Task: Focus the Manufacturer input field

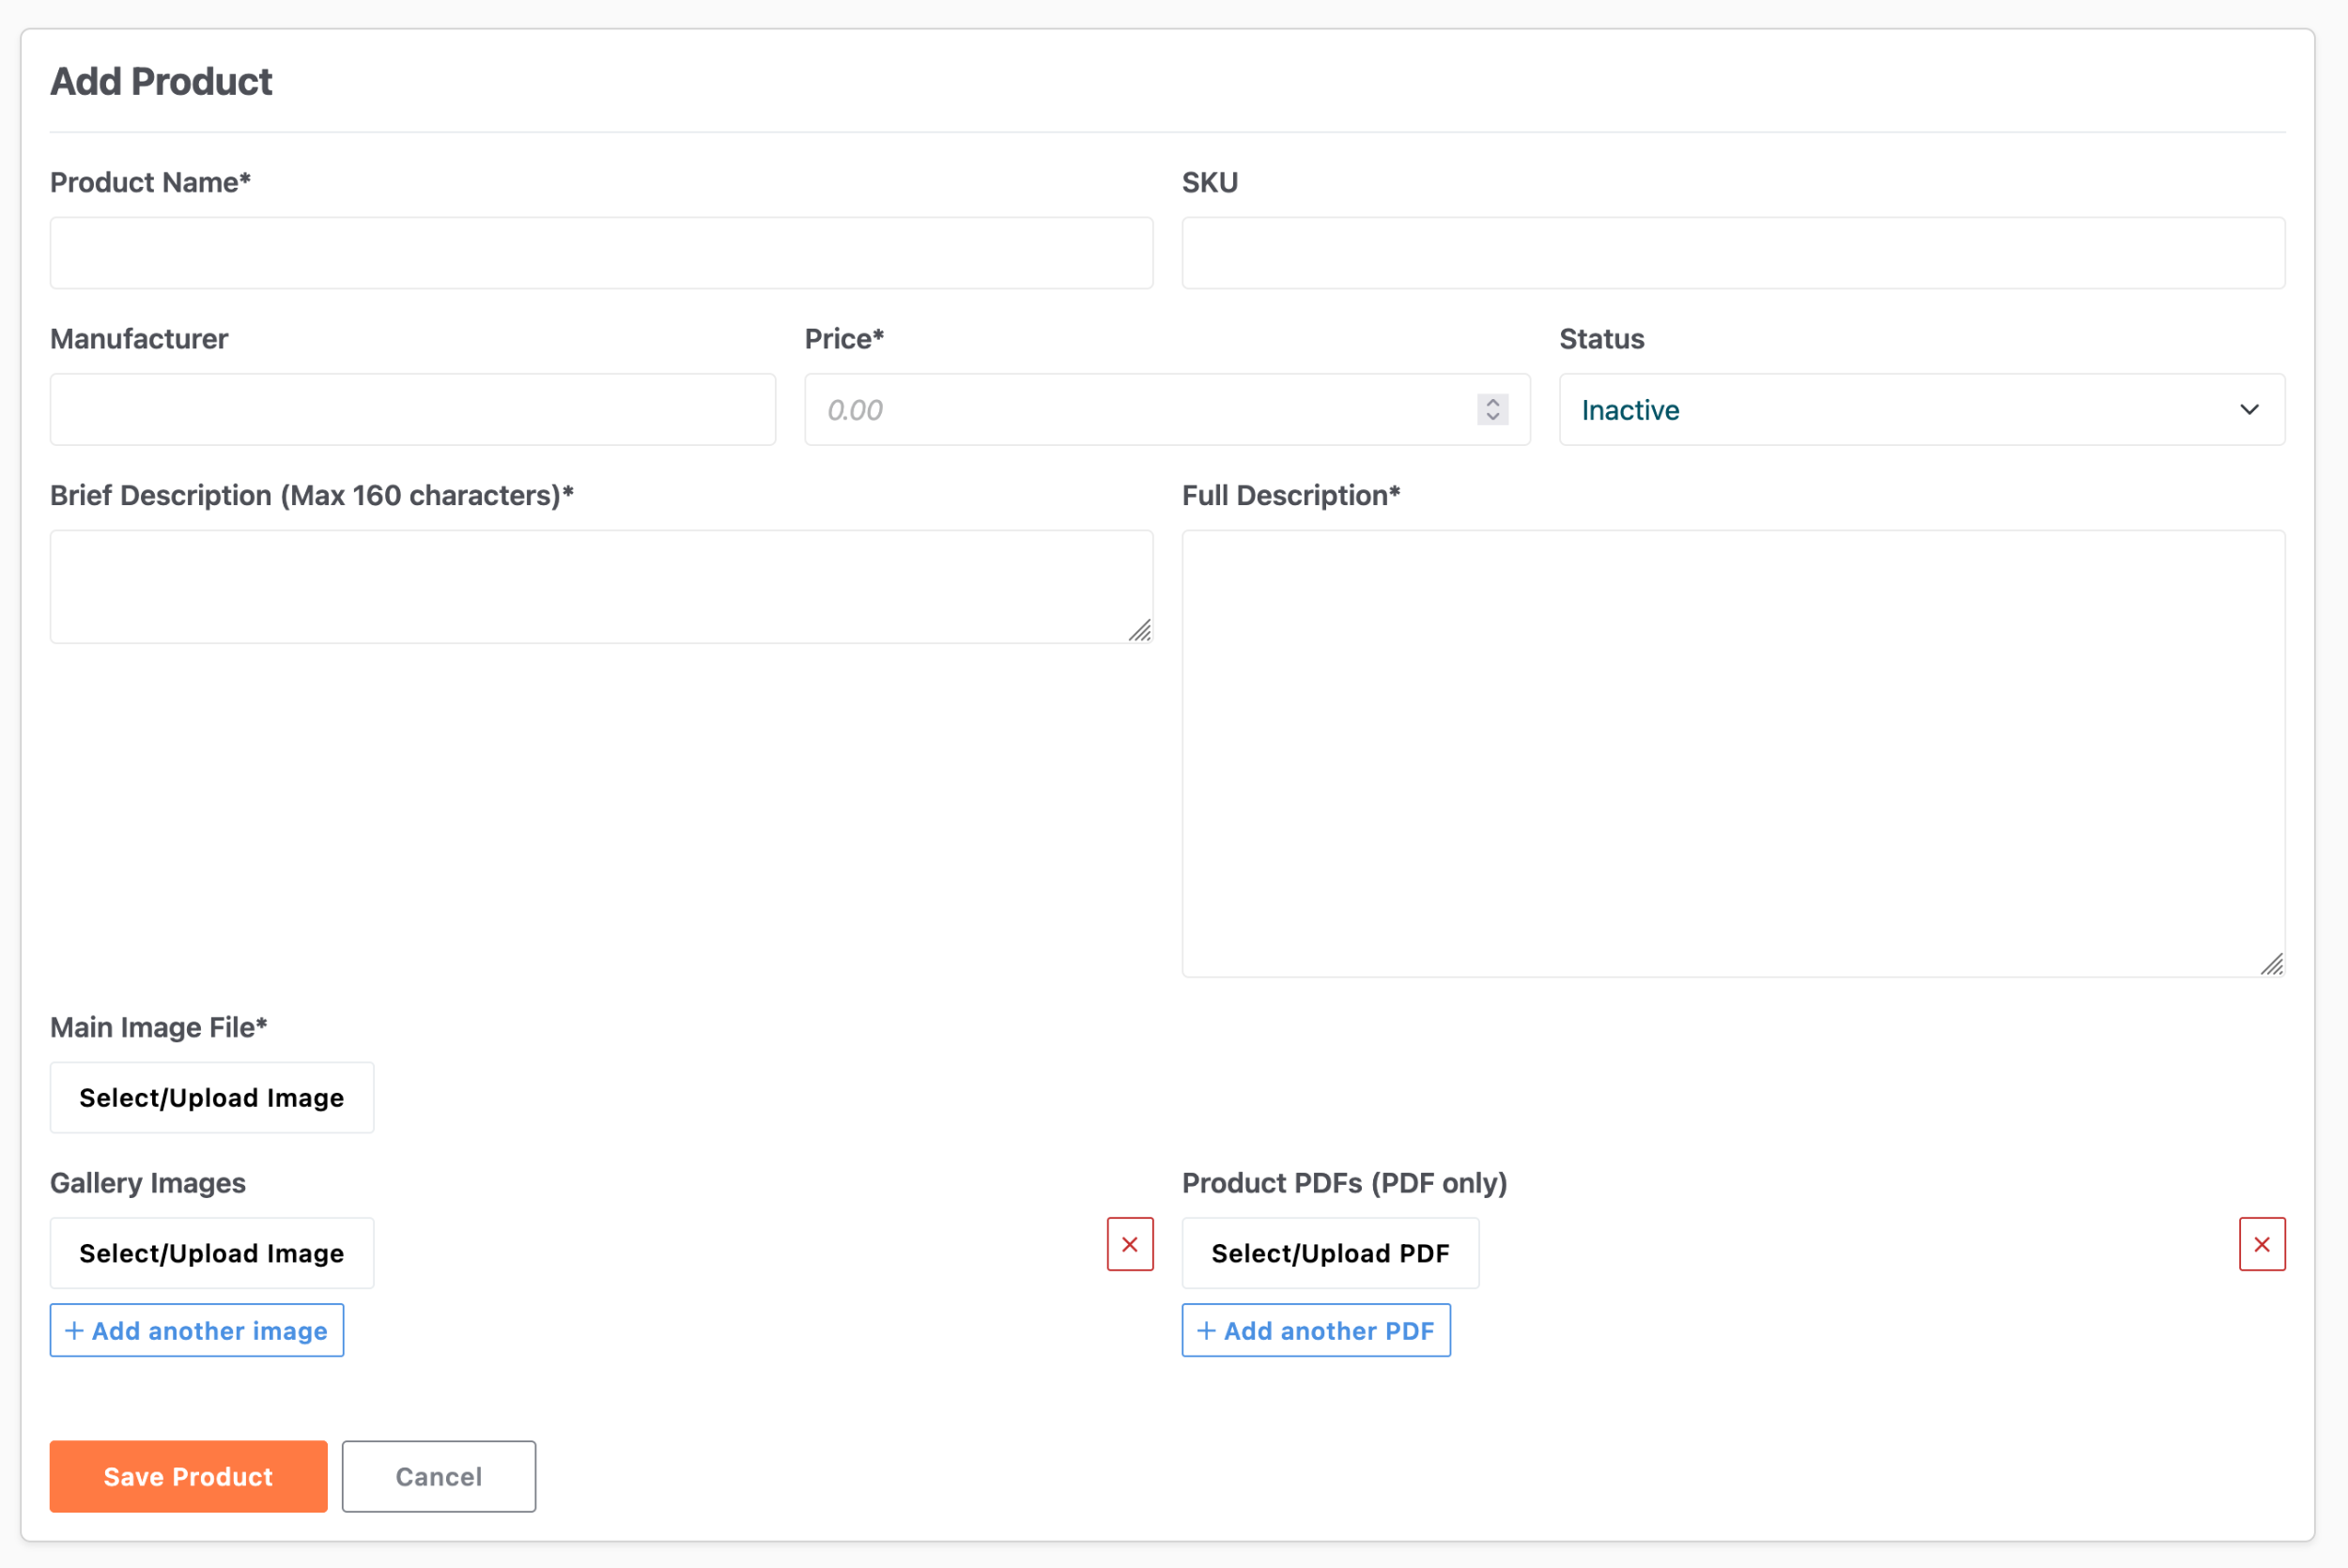Action: coord(412,409)
